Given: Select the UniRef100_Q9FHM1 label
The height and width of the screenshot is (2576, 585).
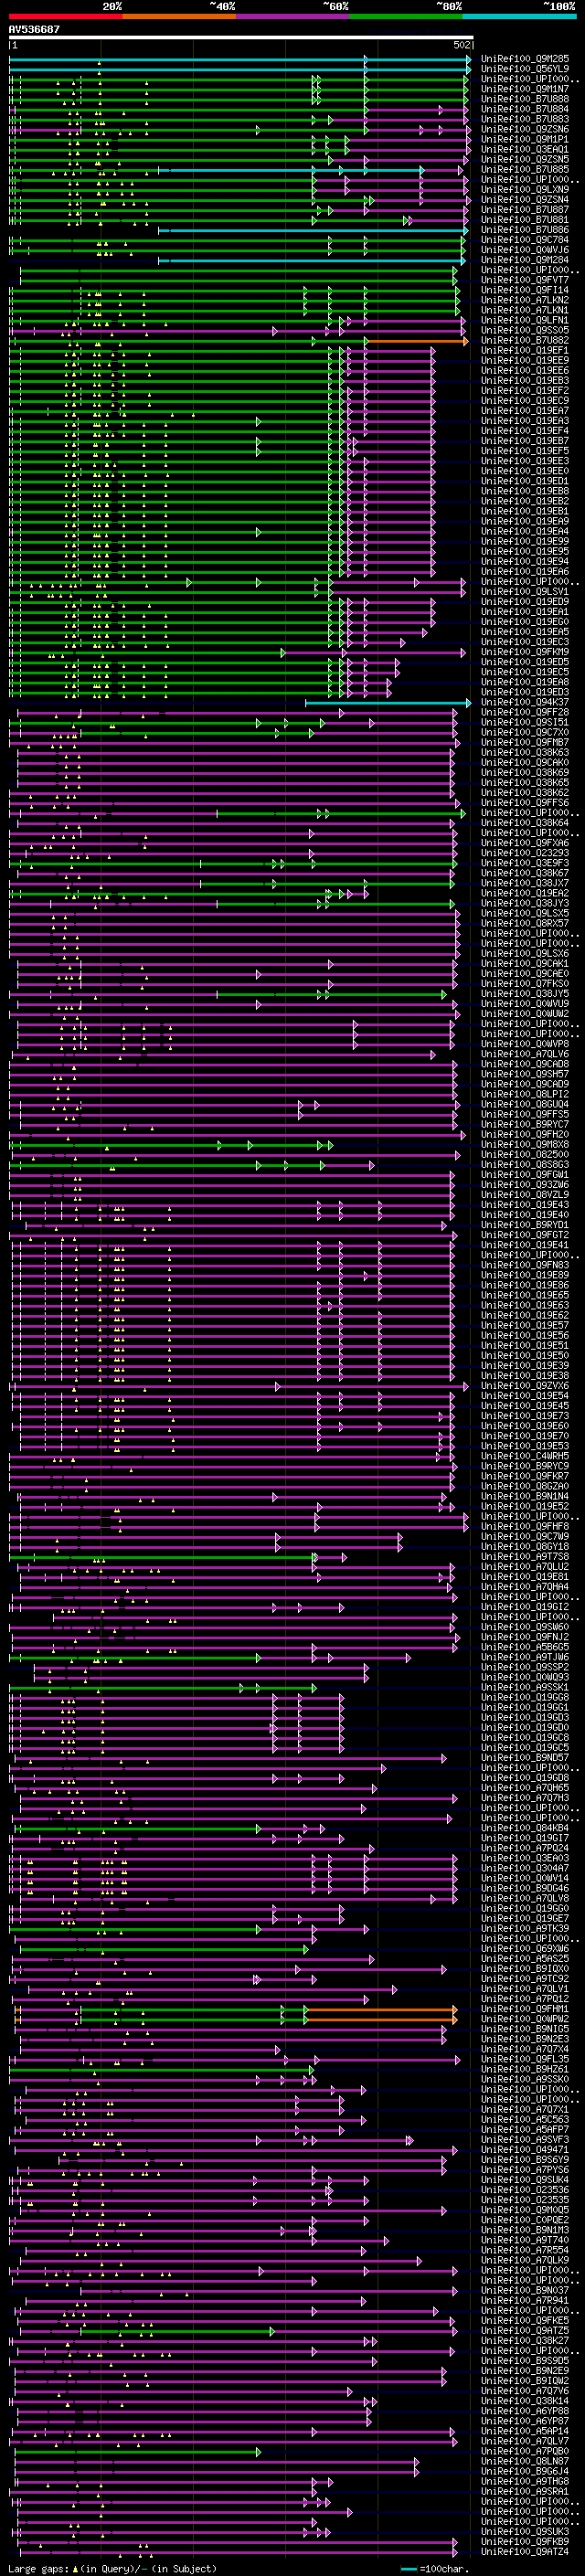Looking at the screenshot, I should pos(525,2009).
